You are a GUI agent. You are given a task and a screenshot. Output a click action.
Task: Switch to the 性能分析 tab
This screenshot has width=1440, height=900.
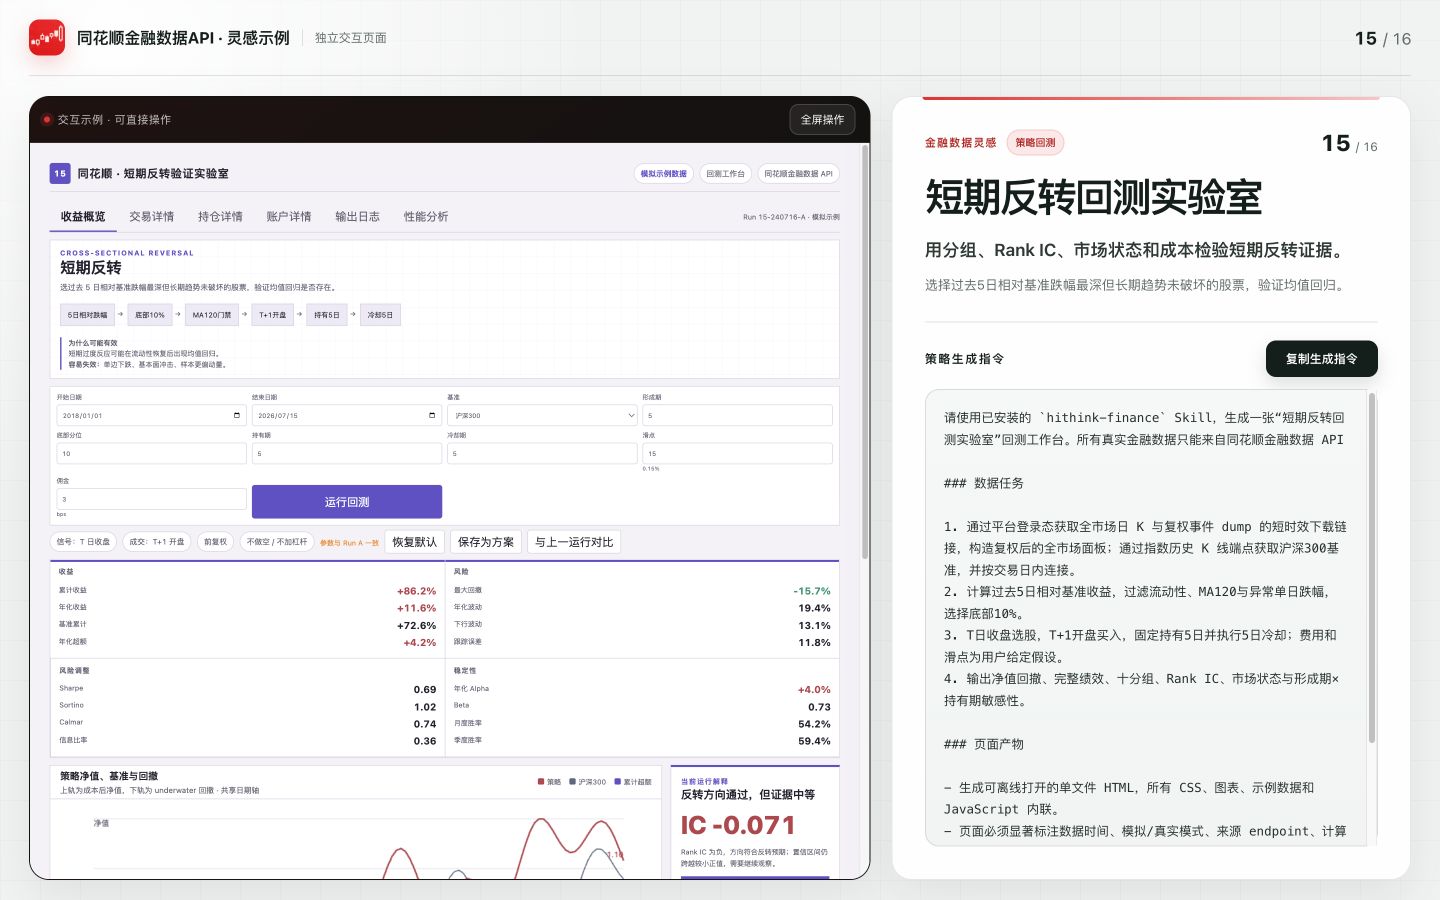(x=426, y=217)
